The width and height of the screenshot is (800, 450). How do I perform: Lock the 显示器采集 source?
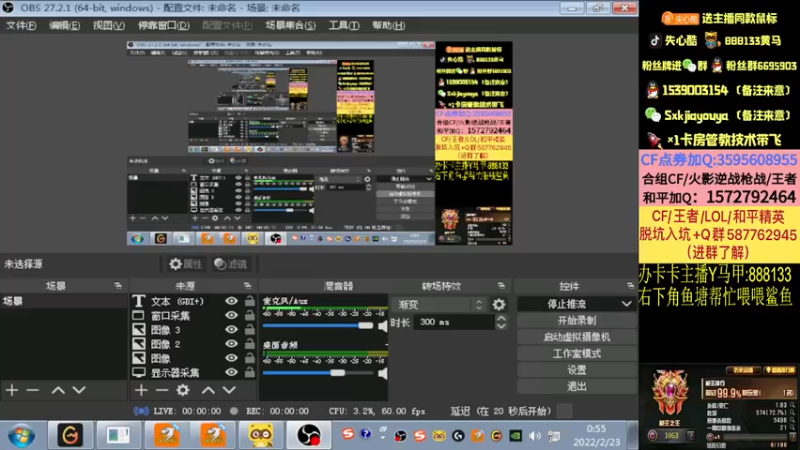click(x=249, y=372)
